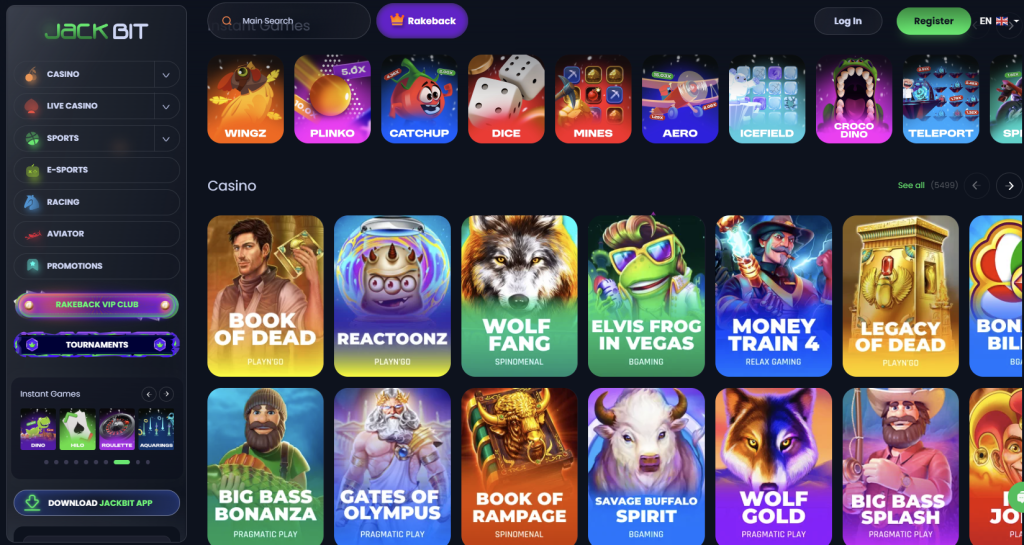The image size is (1024, 545).
Task: Open the EN language dropdown
Action: tap(999, 21)
